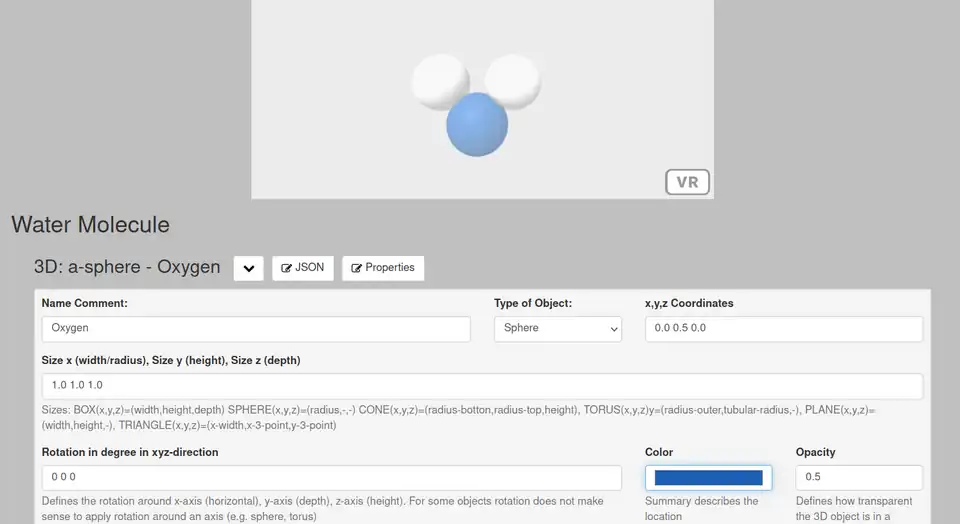Click the 'Defines the rotation around x-axis' description

pos(323,509)
